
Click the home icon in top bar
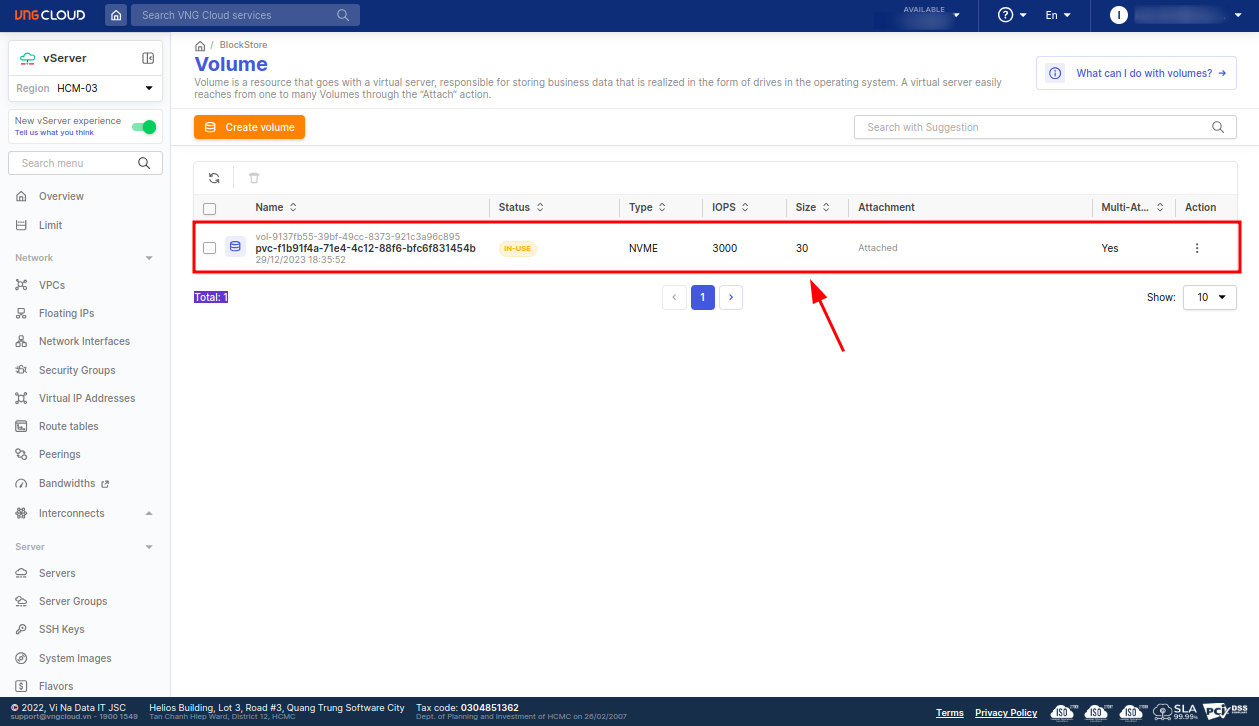point(117,15)
